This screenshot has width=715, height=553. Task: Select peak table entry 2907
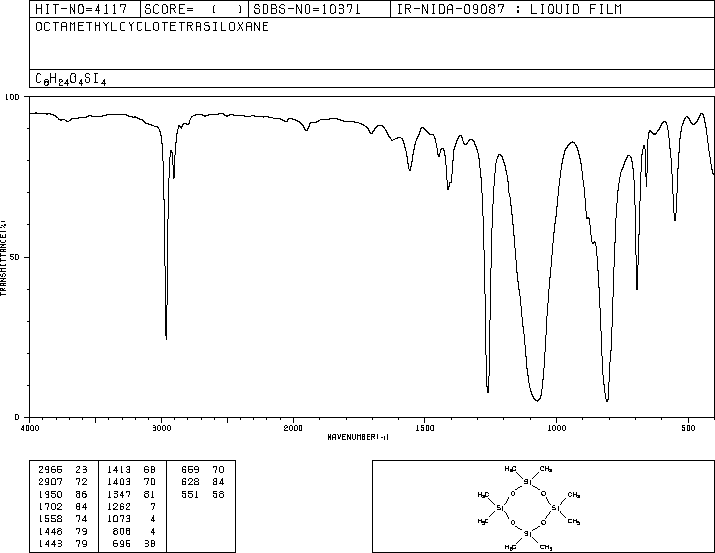point(50,482)
